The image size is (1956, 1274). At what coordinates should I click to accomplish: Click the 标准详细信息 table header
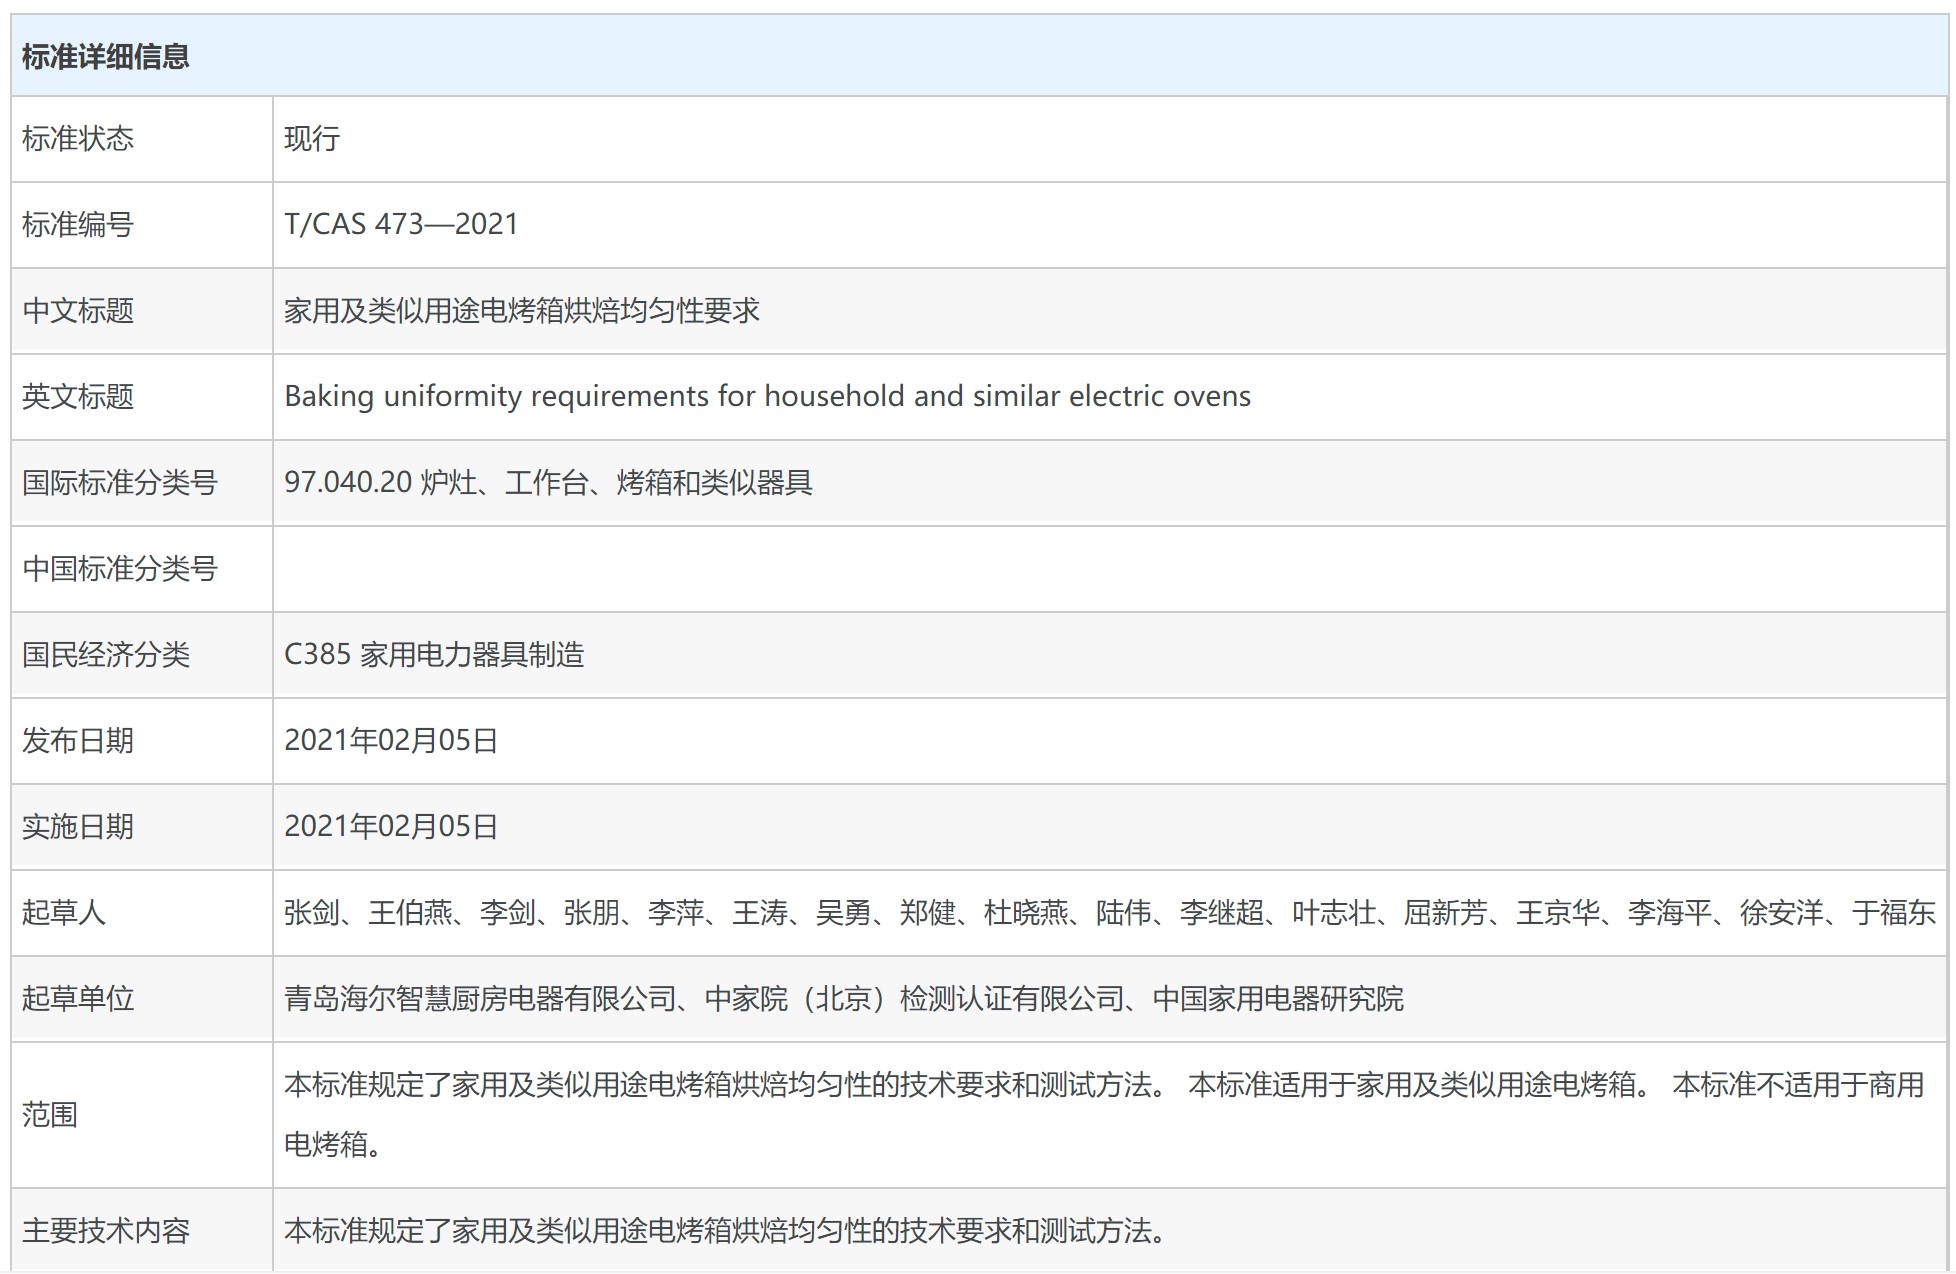tap(105, 57)
